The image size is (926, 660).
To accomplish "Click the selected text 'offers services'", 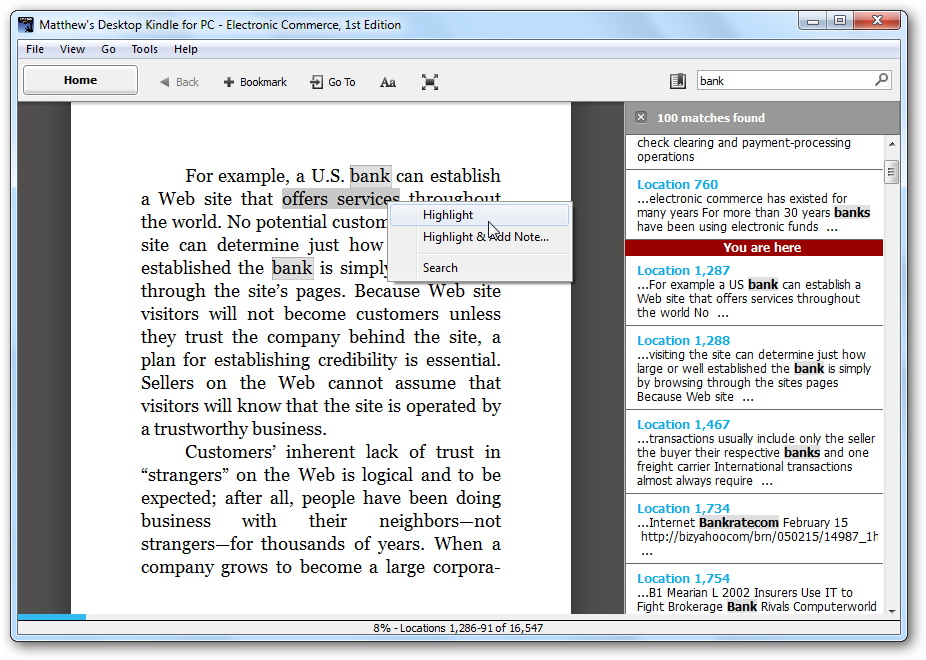I will (341, 199).
